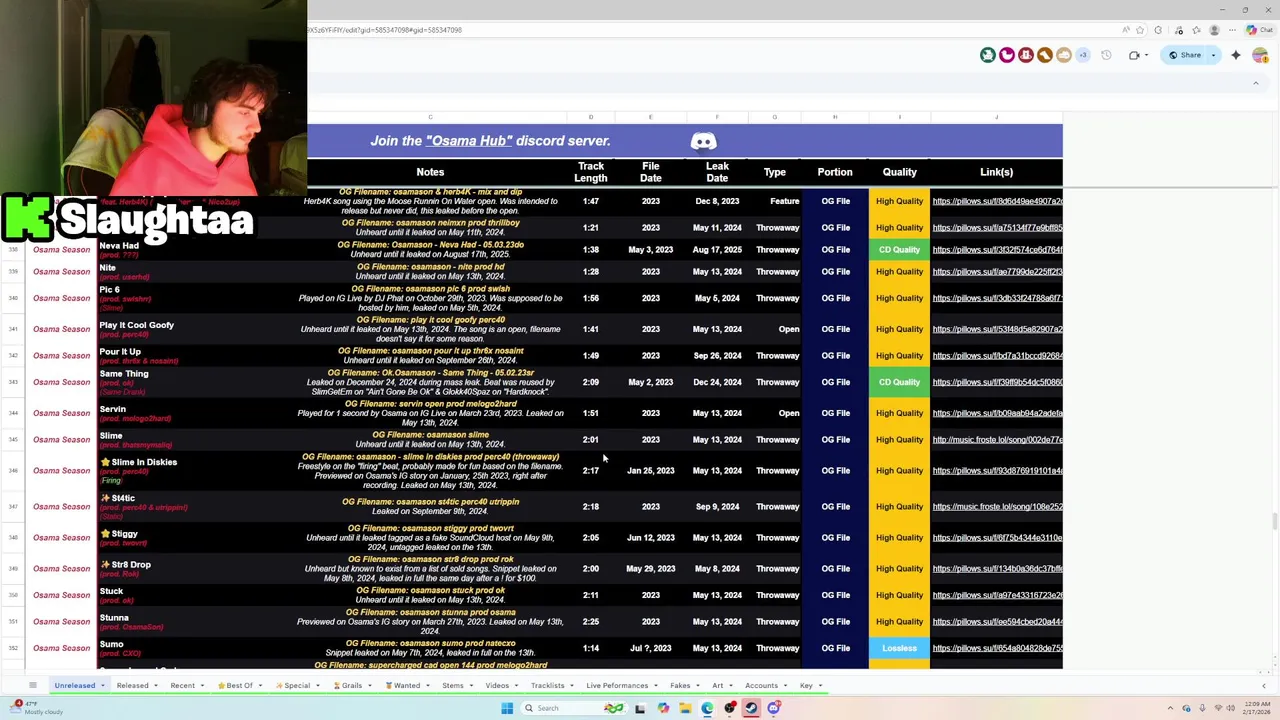This screenshot has width=1280, height=720.
Task: Open the Tracklists tab dropdown arrow
Action: pos(572,686)
